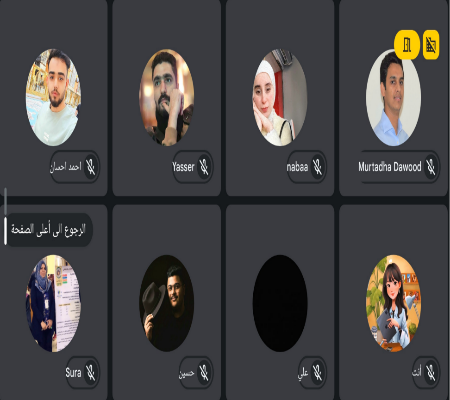Click the muted mic icon next to احمد احسان

[91, 167]
